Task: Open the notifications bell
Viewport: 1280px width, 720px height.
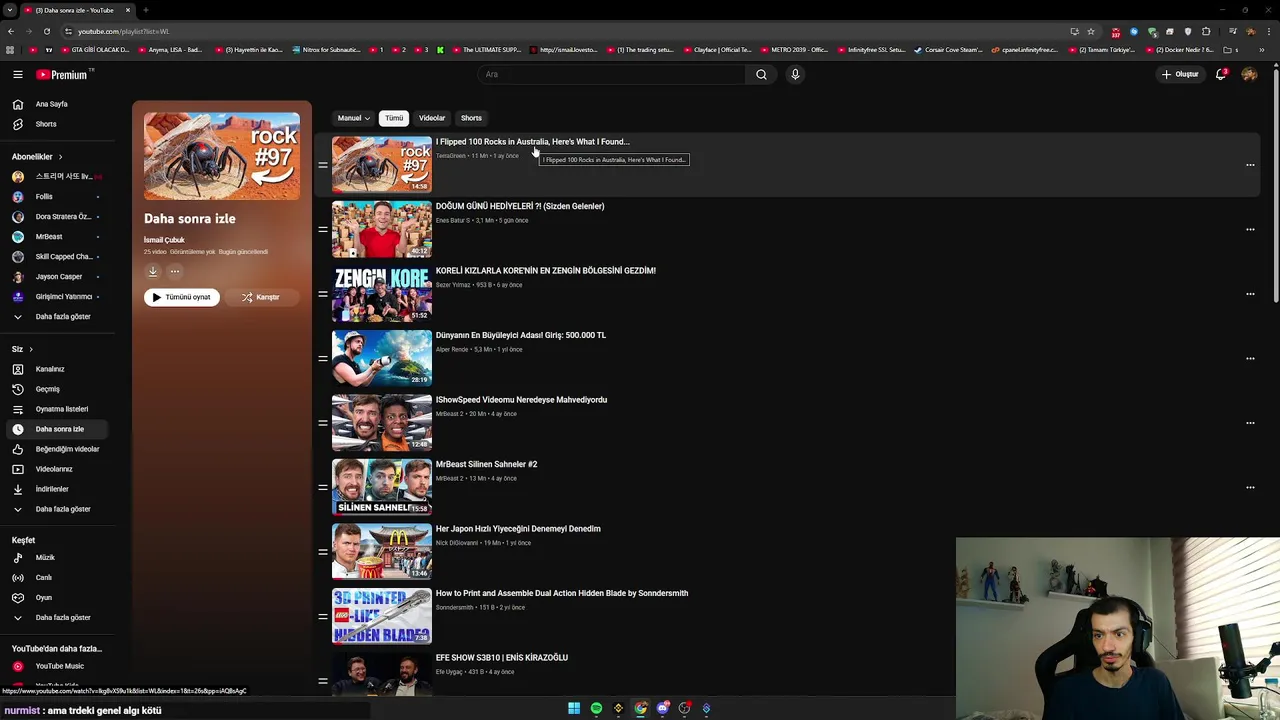Action: pyautogui.click(x=1221, y=74)
